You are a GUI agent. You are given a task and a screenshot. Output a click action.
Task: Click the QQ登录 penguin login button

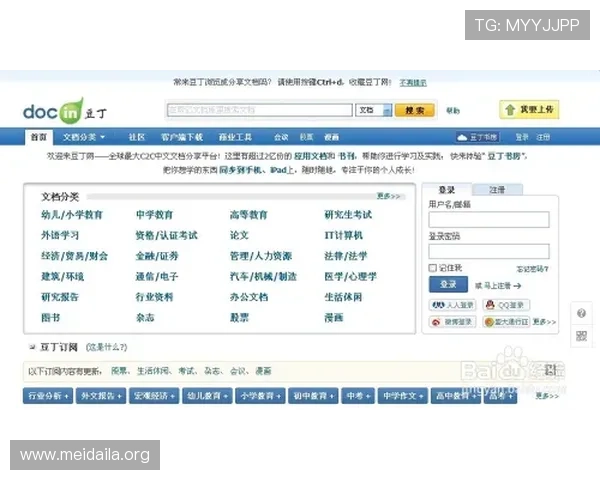(506, 305)
